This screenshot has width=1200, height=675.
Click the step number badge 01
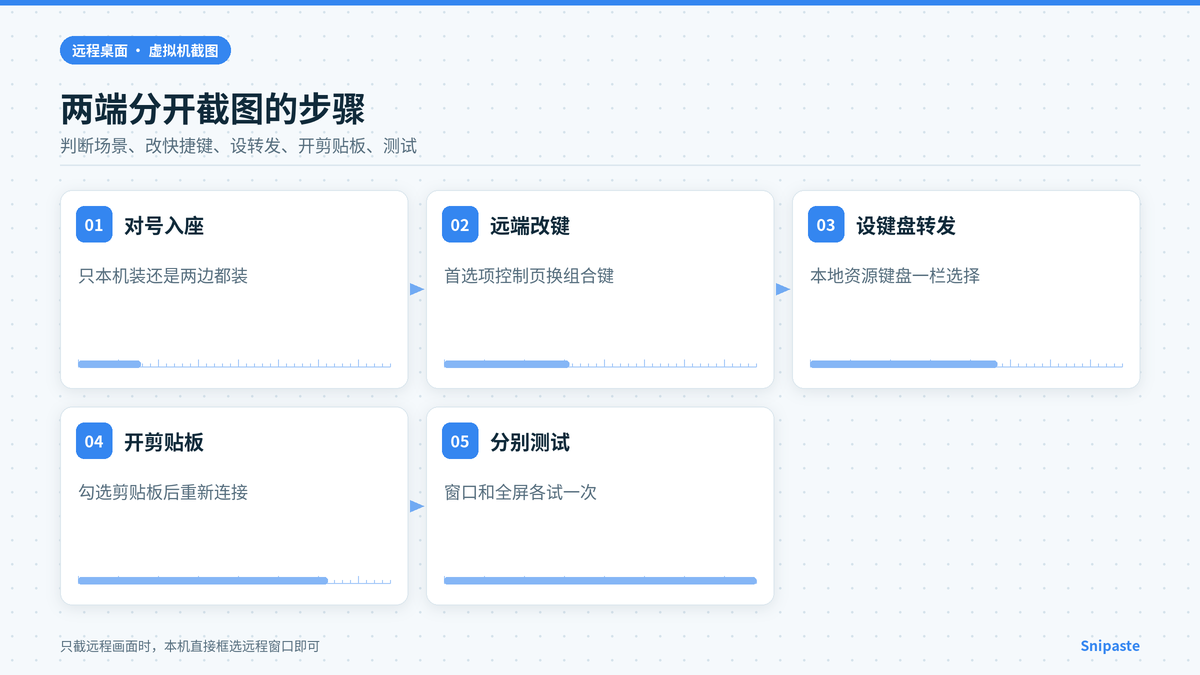coord(94,225)
